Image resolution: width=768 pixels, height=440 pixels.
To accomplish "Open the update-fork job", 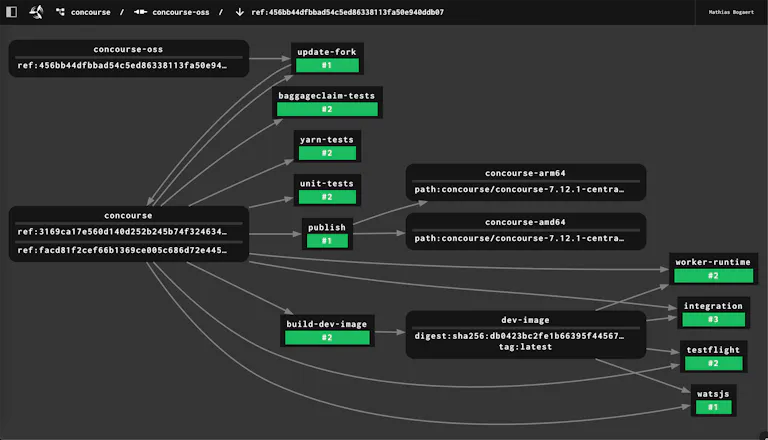I will (327, 51).
